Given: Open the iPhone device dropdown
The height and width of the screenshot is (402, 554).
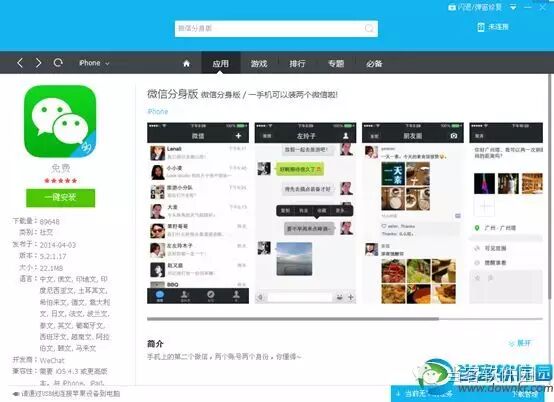Looking at the screenshot, I should [94, 63].
